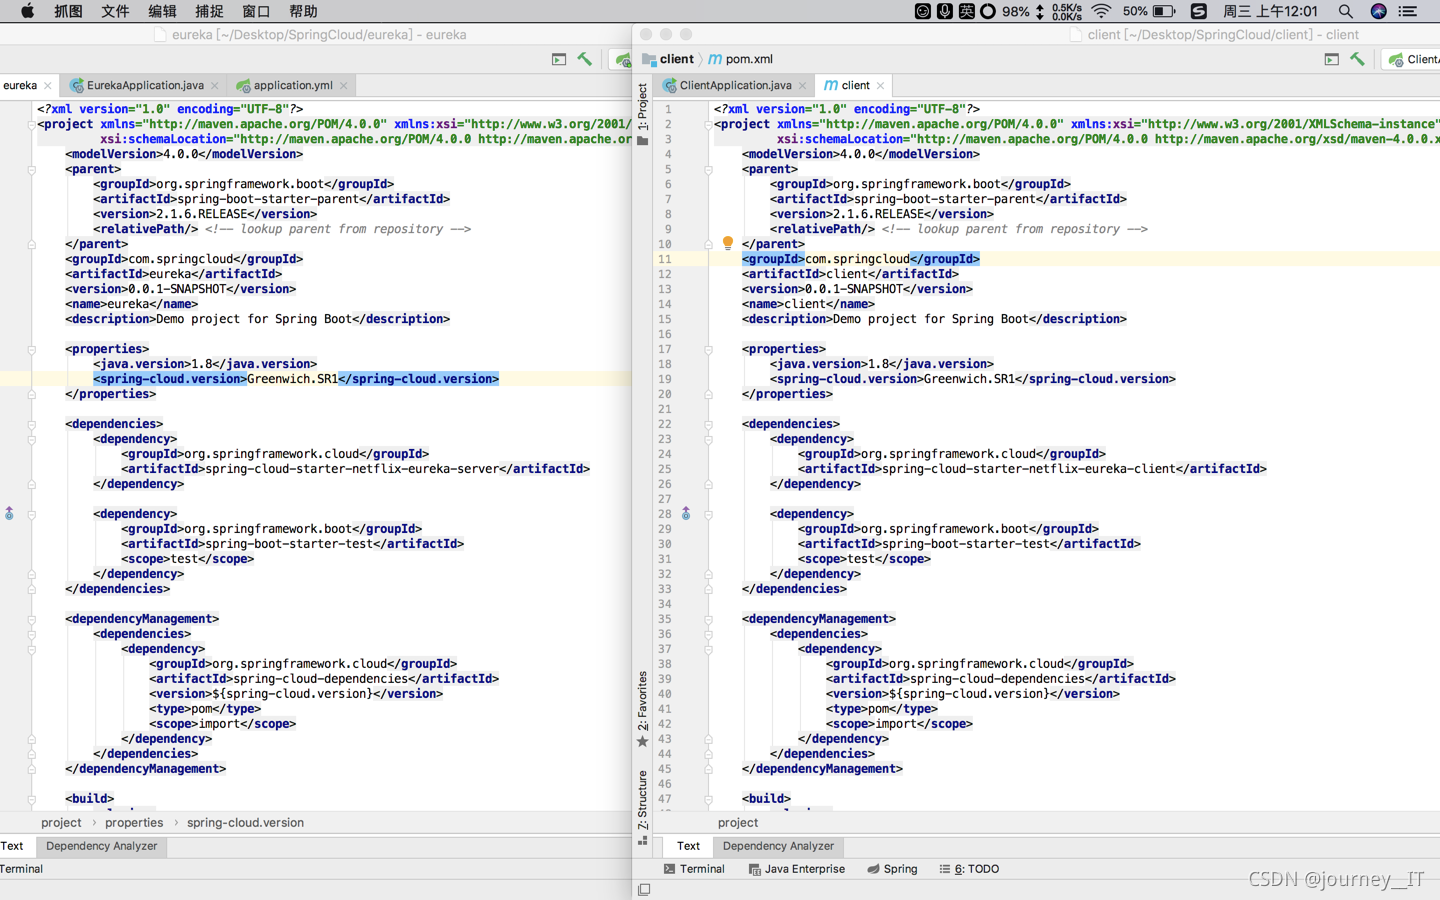Click gutter marker beside eureka test dependency
1440x900 pixels.
pos(9,513)
